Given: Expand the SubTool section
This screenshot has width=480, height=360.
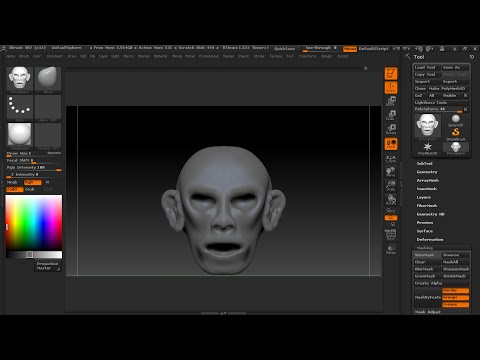Looking at the screenshot, I should point(425,163).
